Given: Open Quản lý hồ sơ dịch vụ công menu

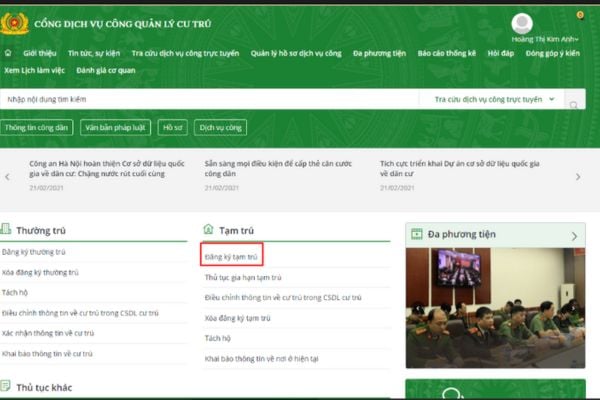Looking at the screenshot, I should coord(295,52).
